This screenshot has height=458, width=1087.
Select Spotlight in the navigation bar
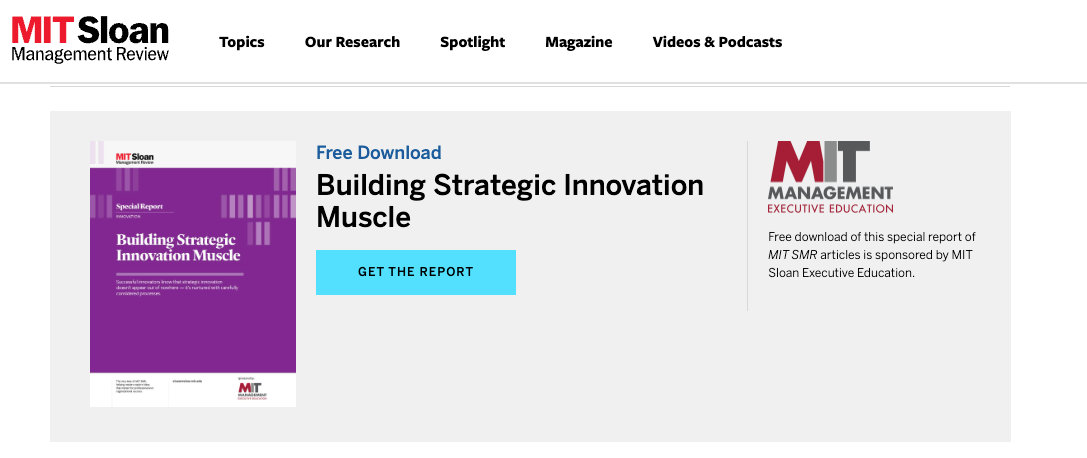[473, 42]
